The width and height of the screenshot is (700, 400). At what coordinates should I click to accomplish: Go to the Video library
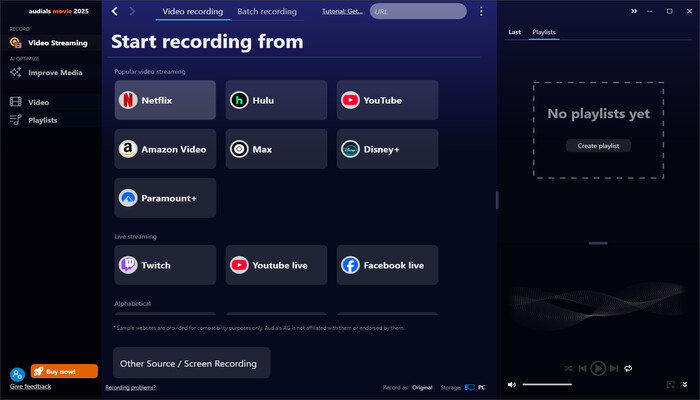(50, 102)
